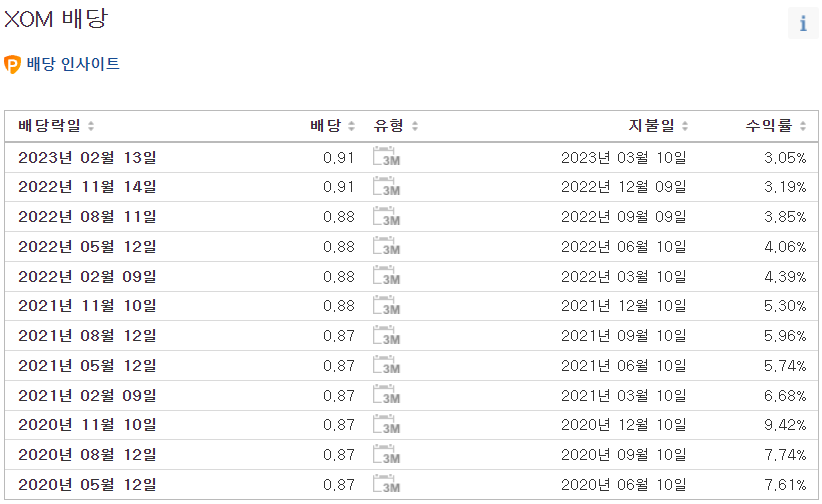This screenshot has height=504, width=822.
Task: Select the ex-dividend date 2023년 02월 13일
Action: pos(87,157)
